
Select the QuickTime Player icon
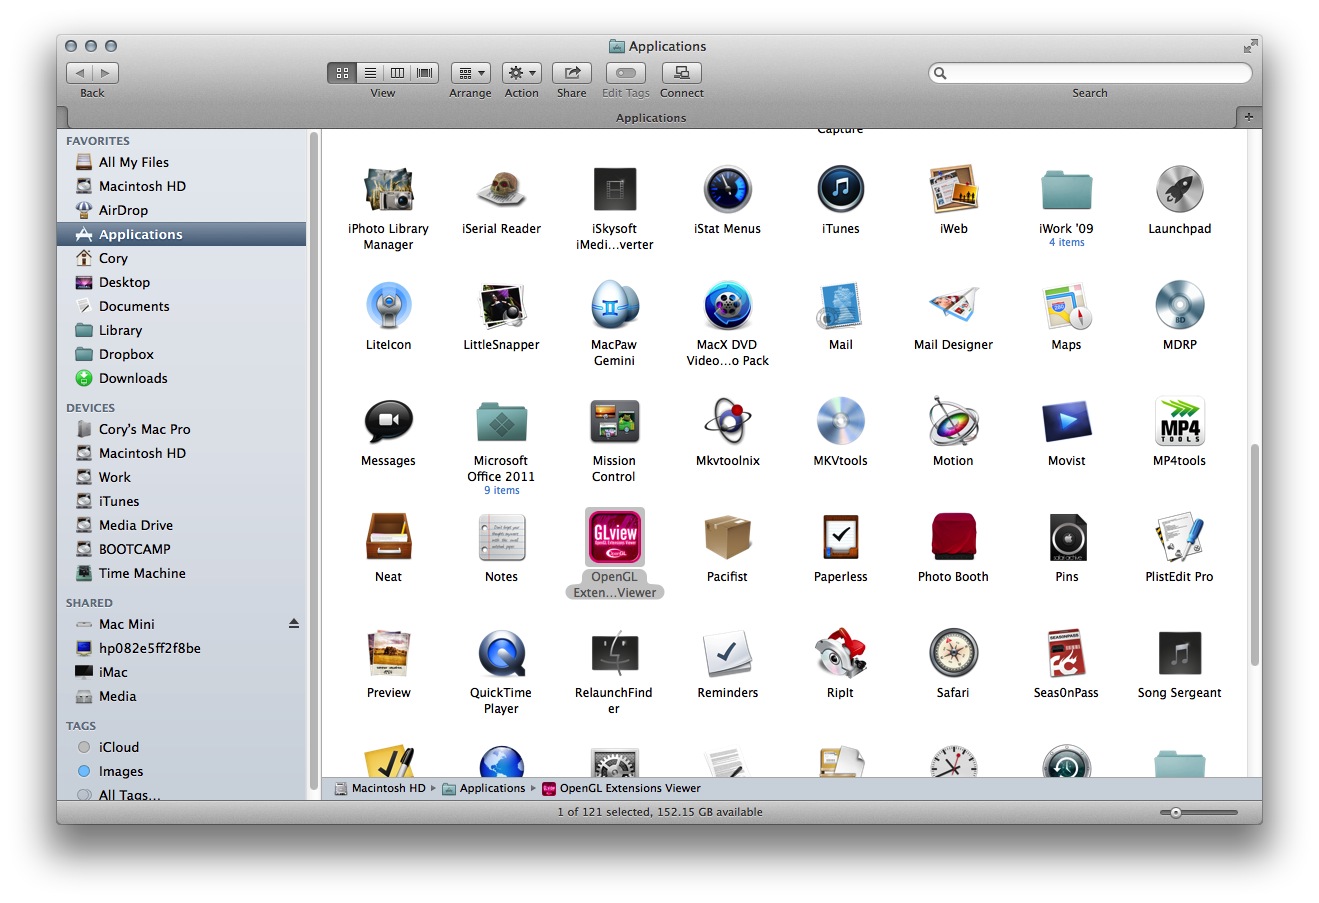[x=501, y=653]
